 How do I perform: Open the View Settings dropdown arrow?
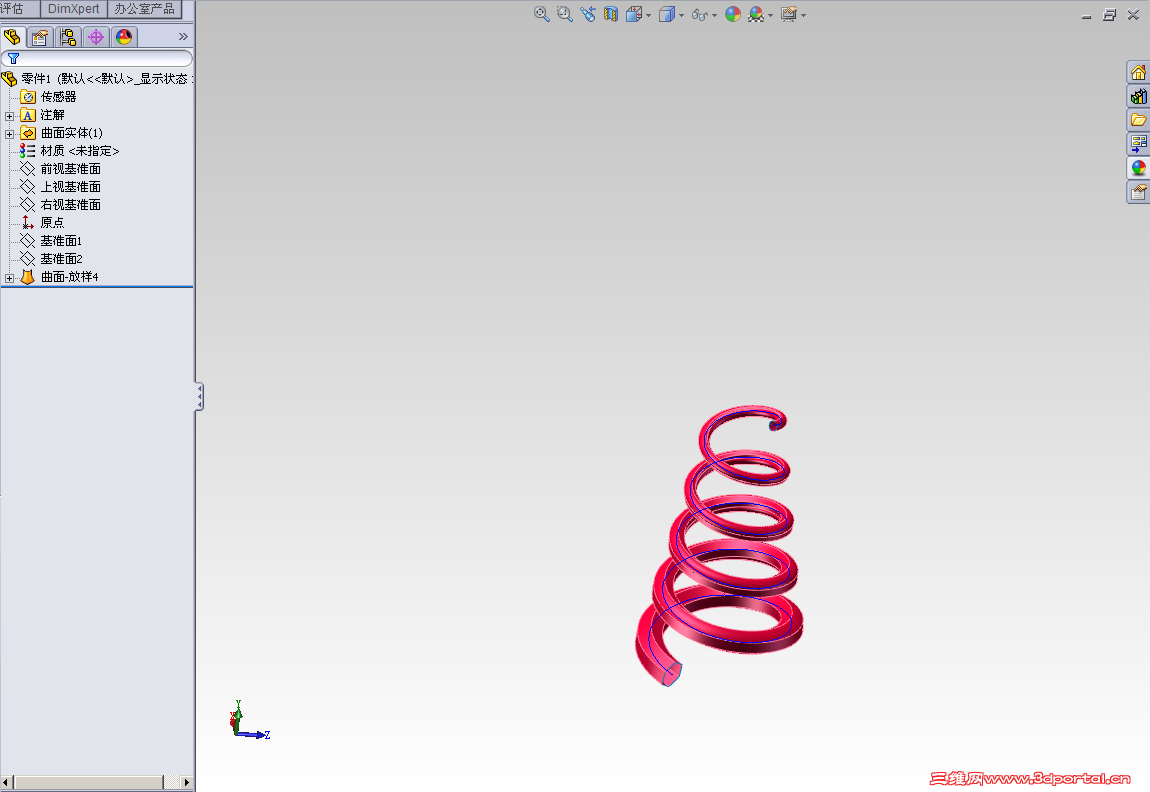(804, 15)
